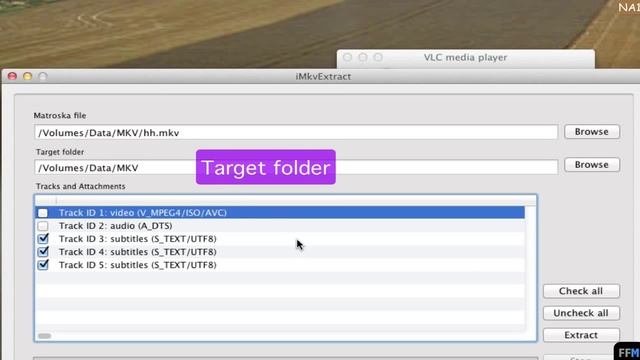
Task: Click the Check all button
Action: (581, 291)
